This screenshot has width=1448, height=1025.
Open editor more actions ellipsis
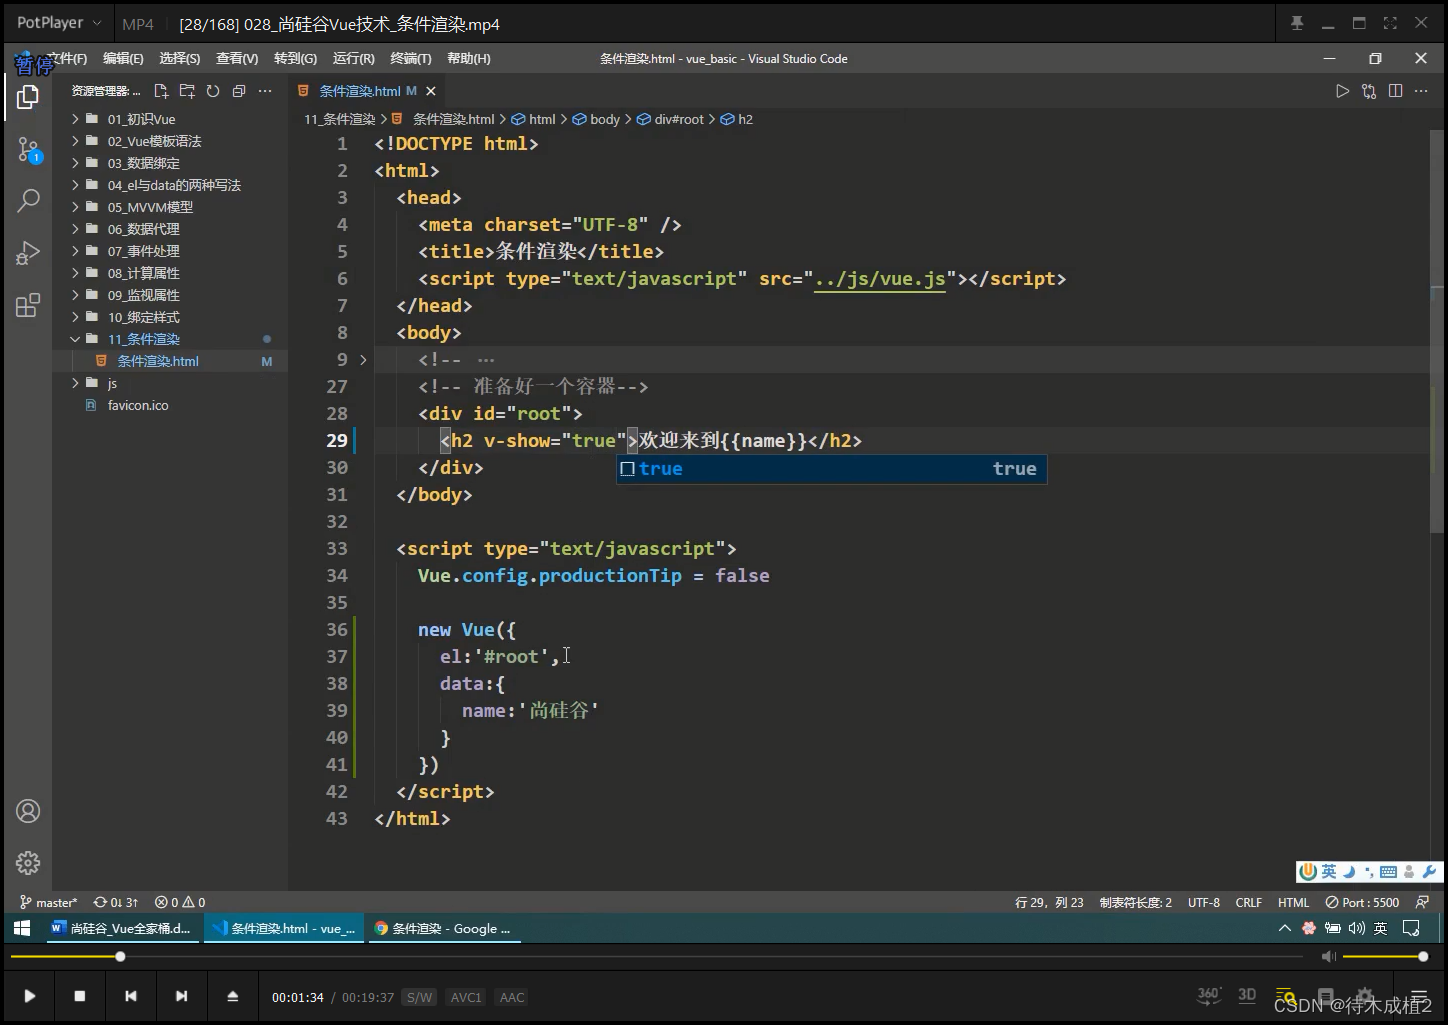1421,91
